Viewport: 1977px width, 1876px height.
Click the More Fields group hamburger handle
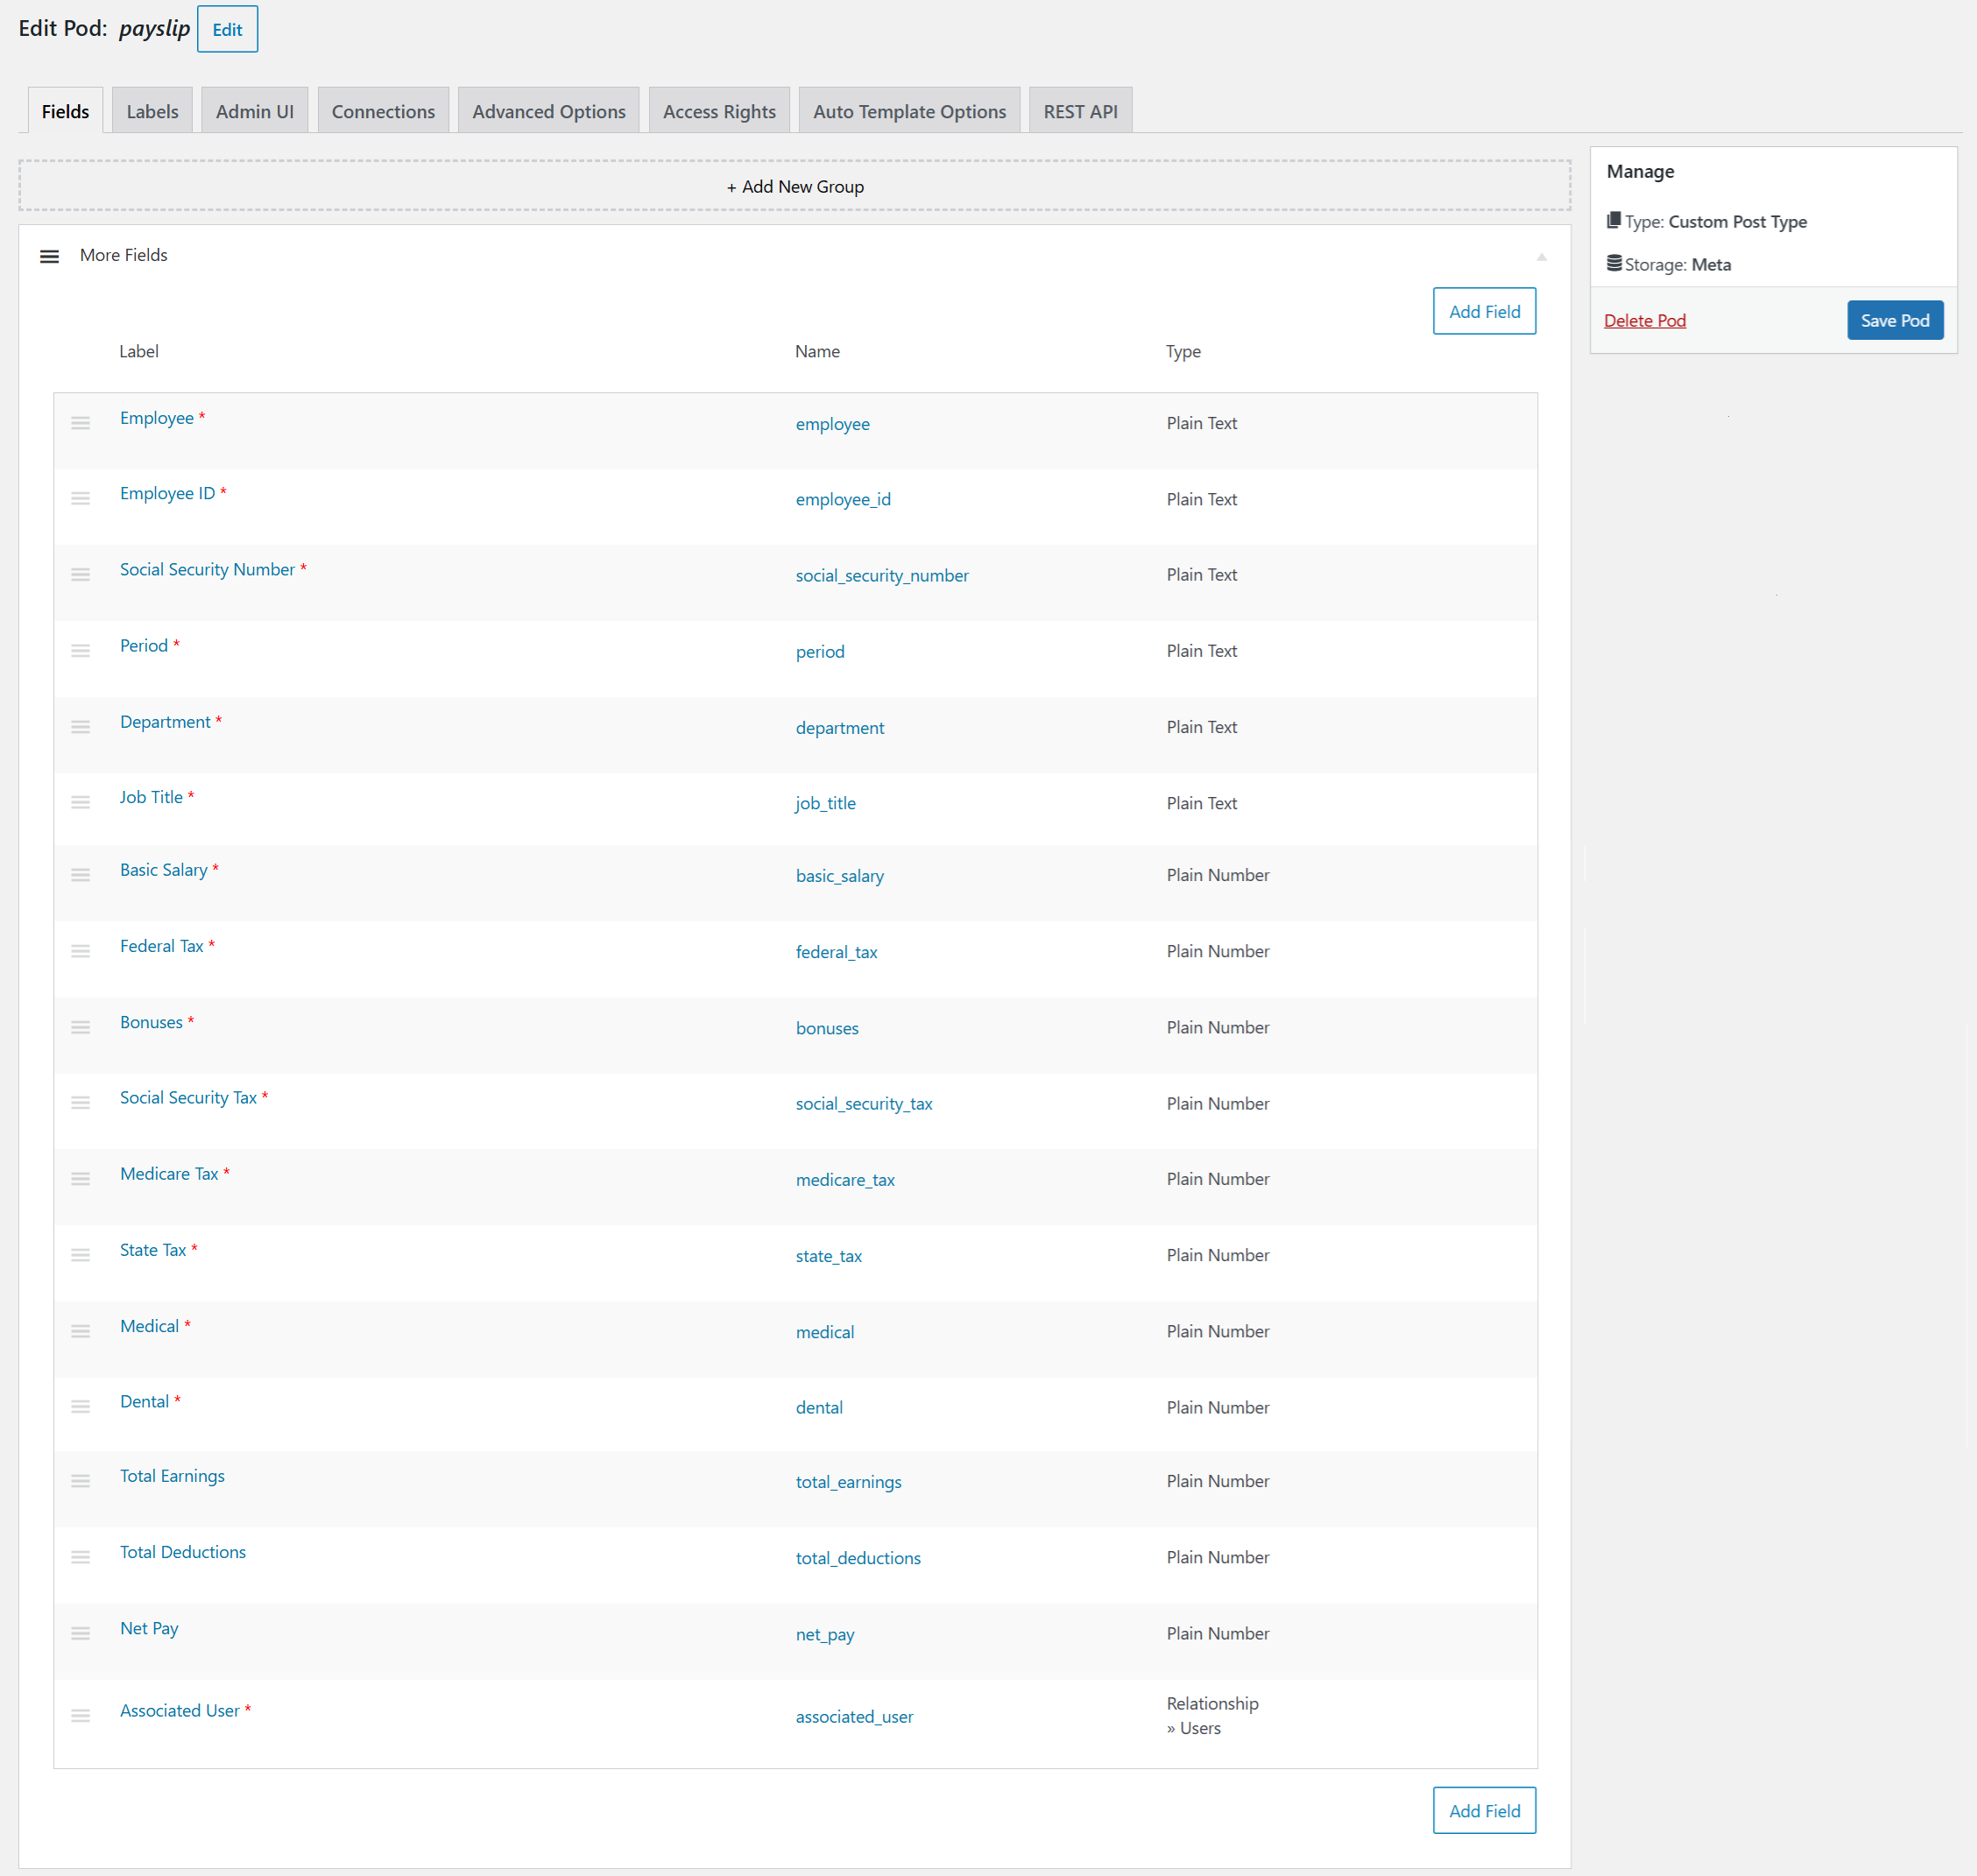coord(49,256)
